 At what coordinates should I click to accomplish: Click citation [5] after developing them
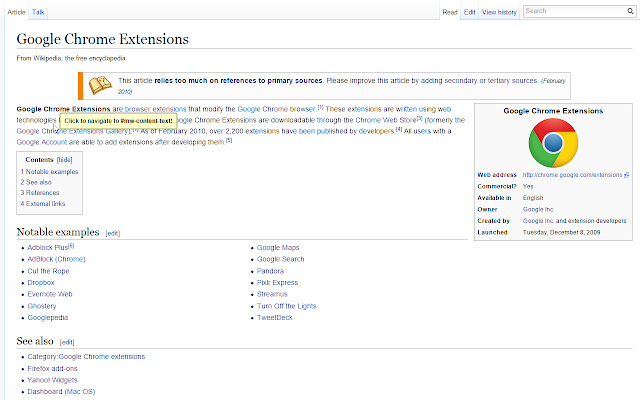coord(229,140)
